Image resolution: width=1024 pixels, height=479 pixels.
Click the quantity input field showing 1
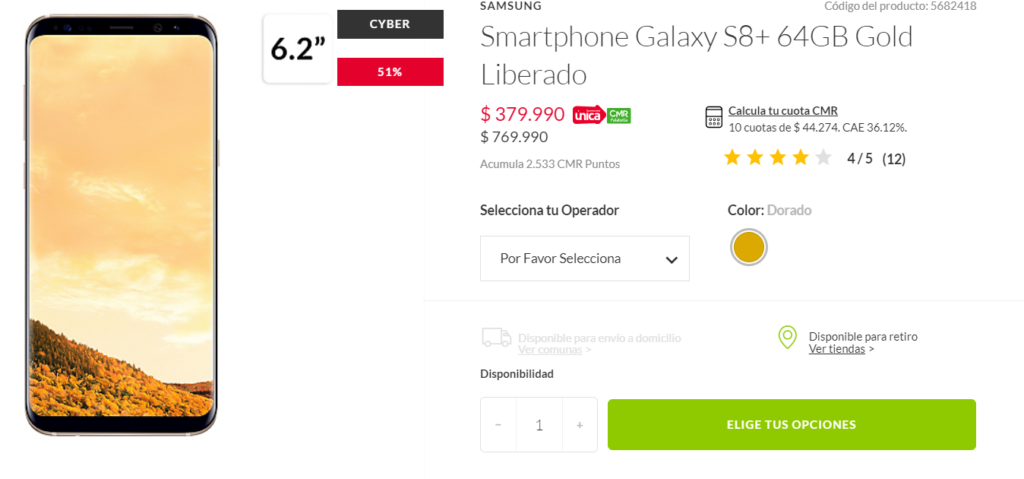[x=539, y=425]
